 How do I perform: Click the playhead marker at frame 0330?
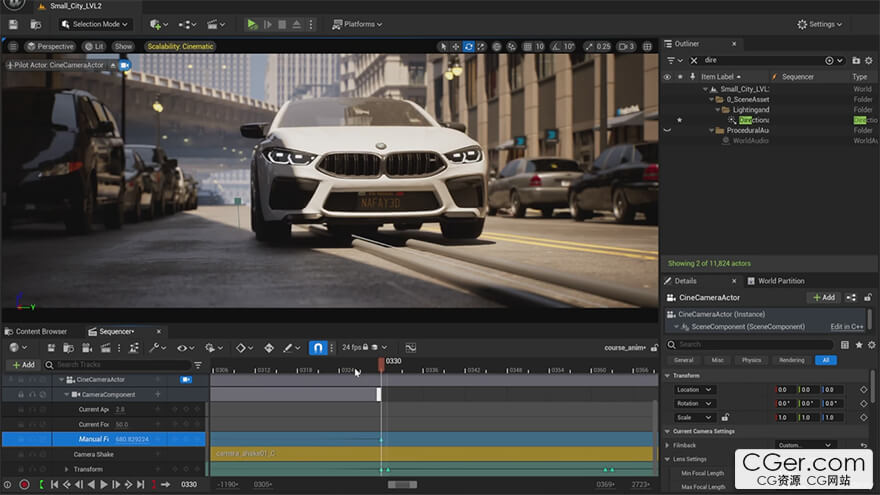(381, 363)
